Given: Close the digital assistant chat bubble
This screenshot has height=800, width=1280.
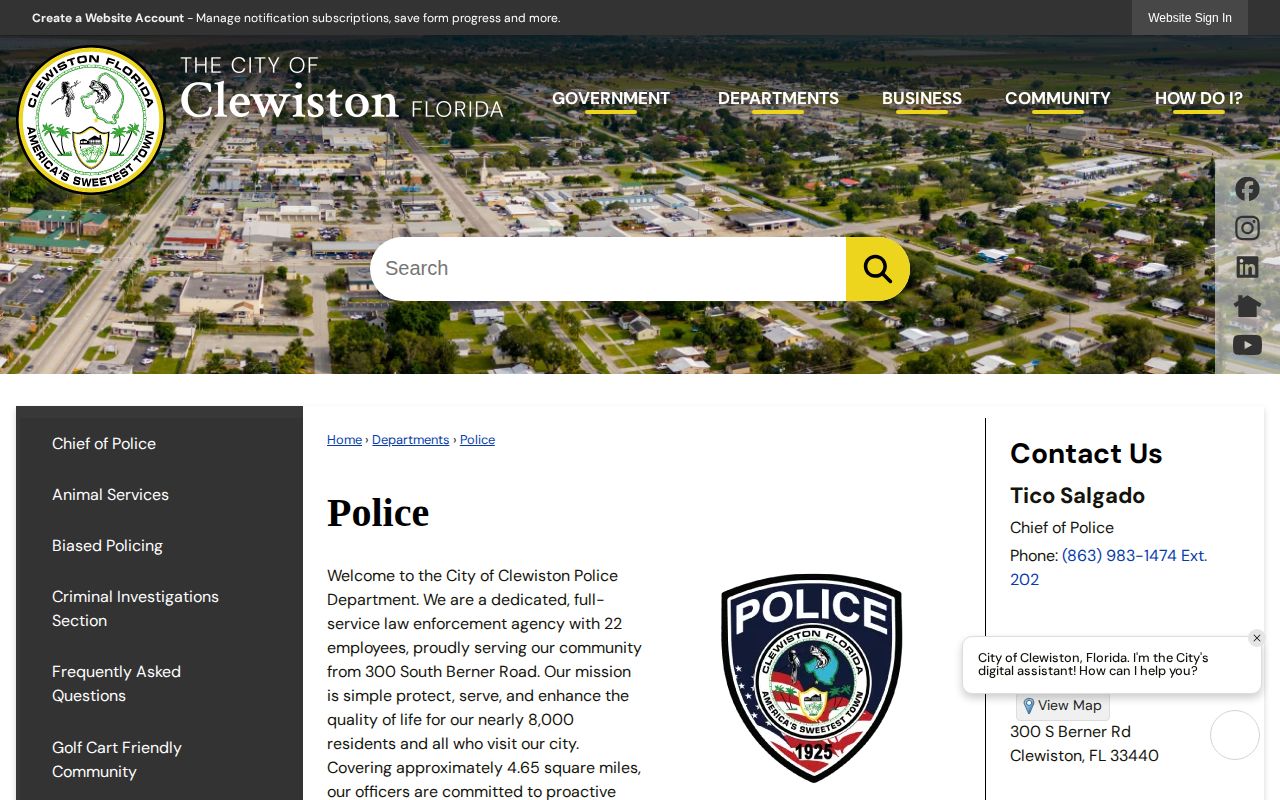Looking at the screenshot, I should tap(1257, 638).
